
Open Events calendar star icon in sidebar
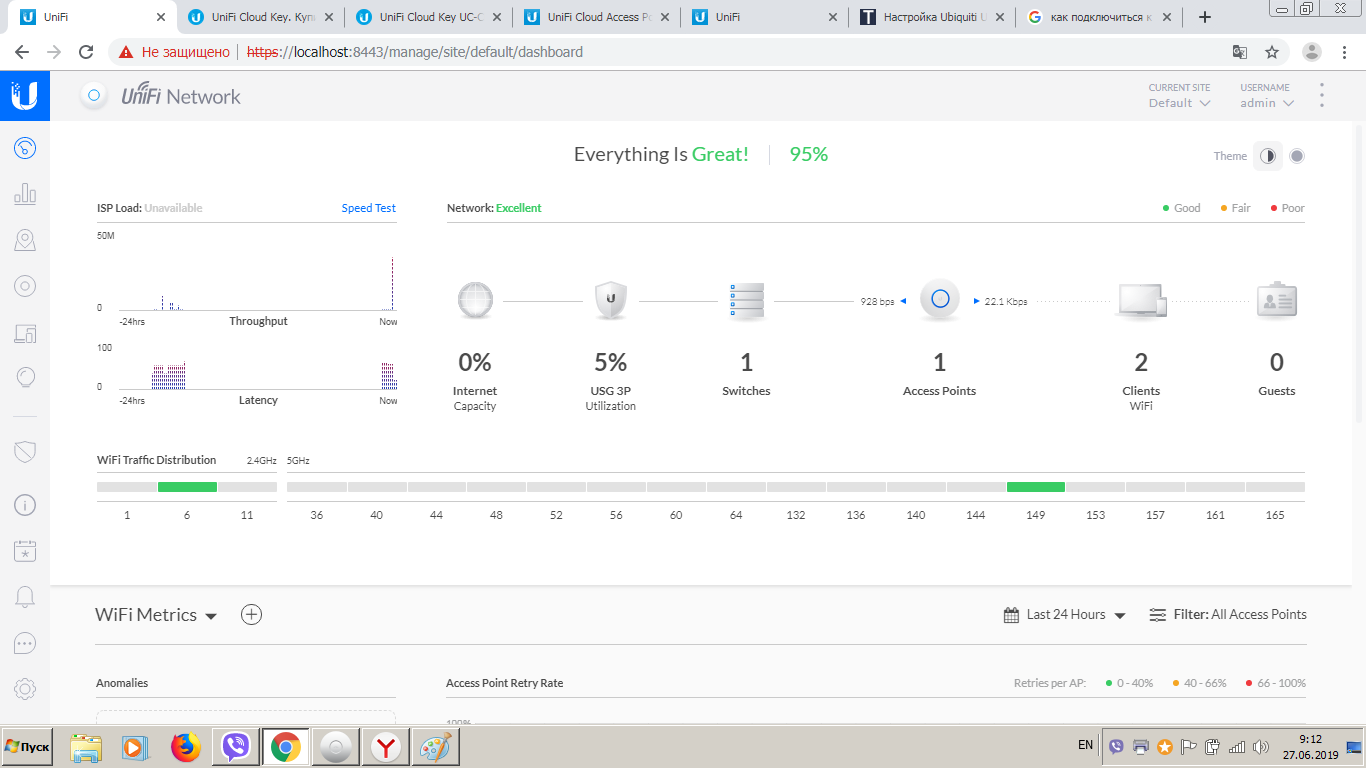[x=25, y=551]
